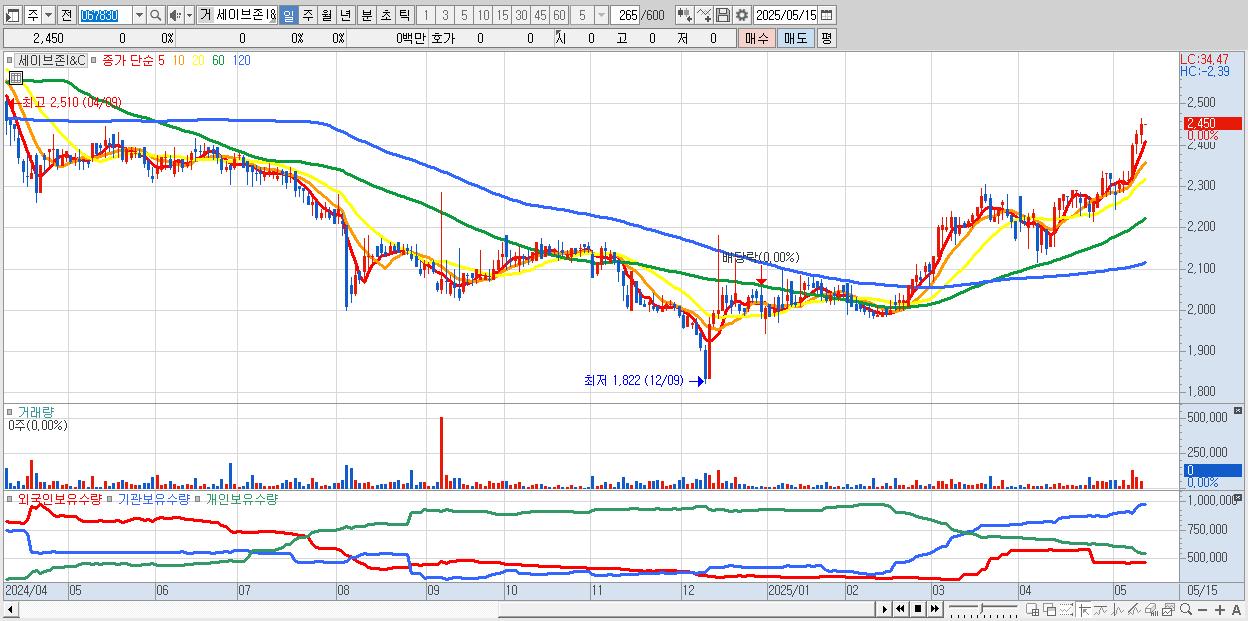Switch to second (초) chart period
Viewport: 1248px width, 621px height.
click(385, 15)
